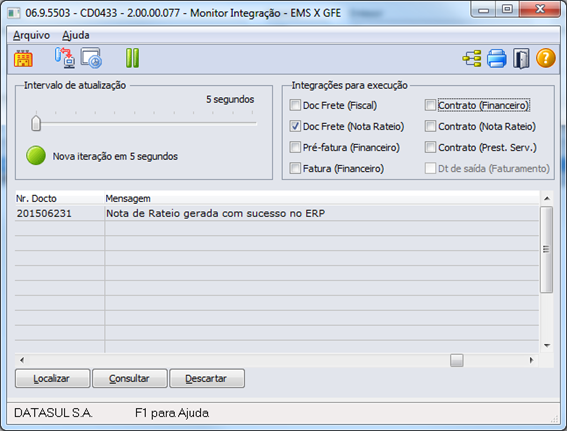Maximize the Monitor Integração window

point(507,9)
